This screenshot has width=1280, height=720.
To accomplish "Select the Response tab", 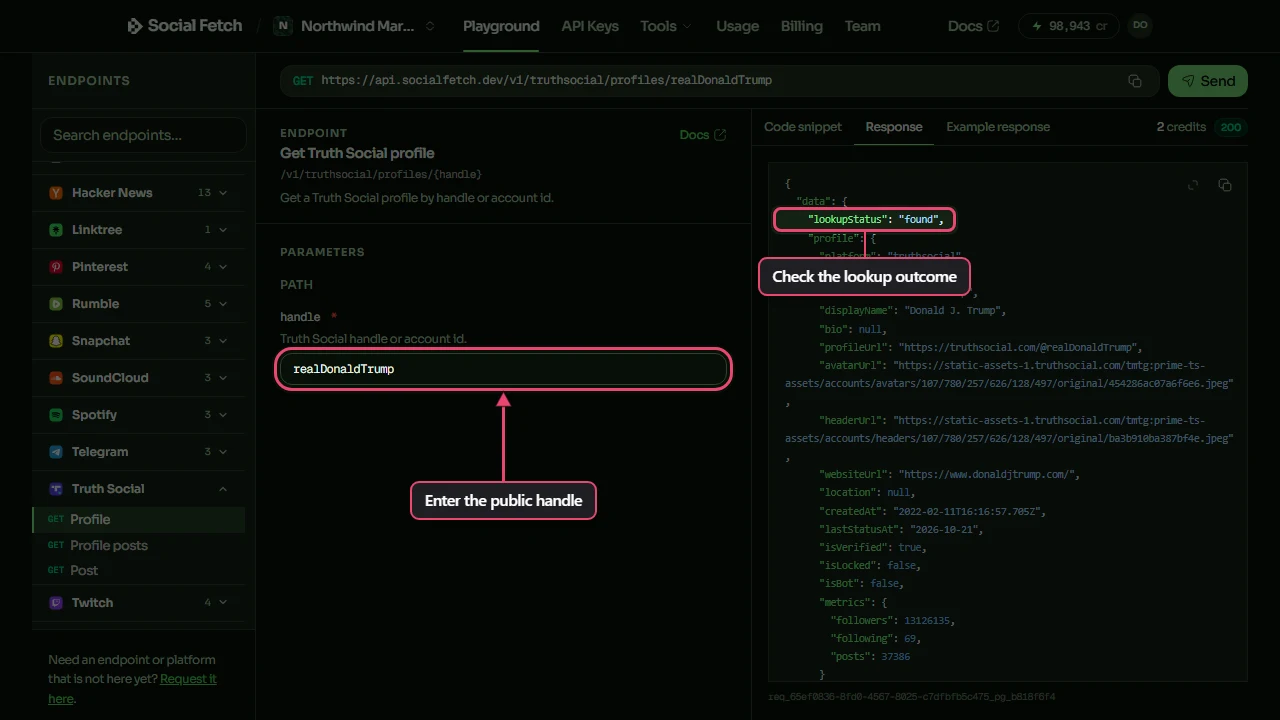I will pos(894,127).
